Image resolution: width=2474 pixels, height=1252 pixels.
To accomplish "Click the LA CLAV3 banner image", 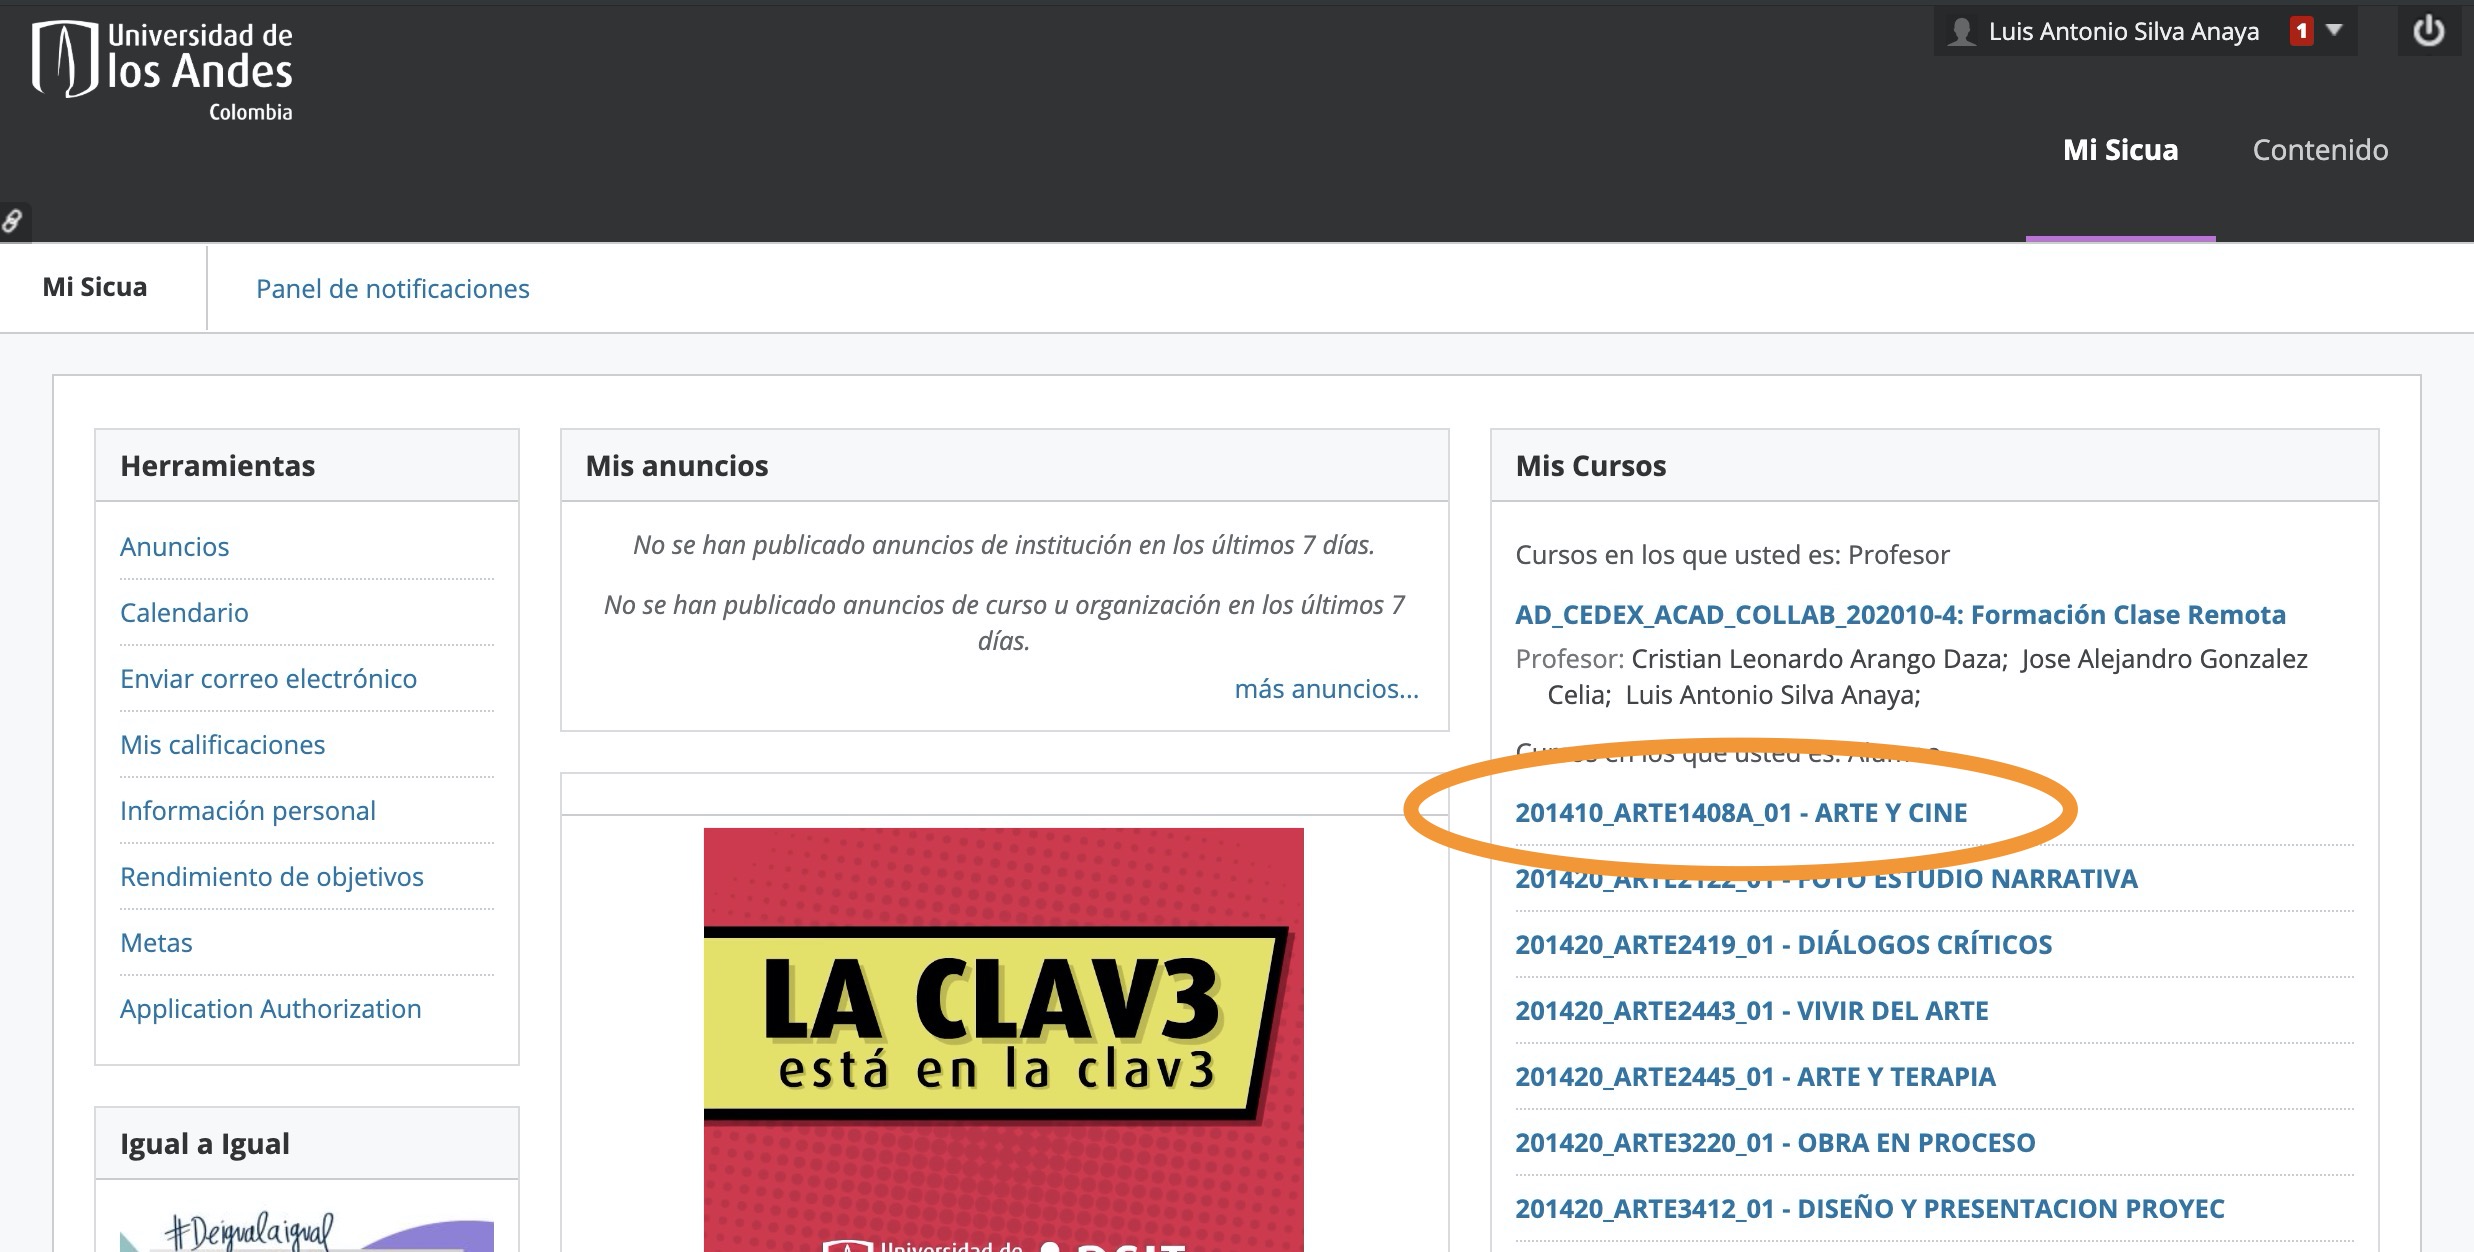I will pos(1003,1030).
